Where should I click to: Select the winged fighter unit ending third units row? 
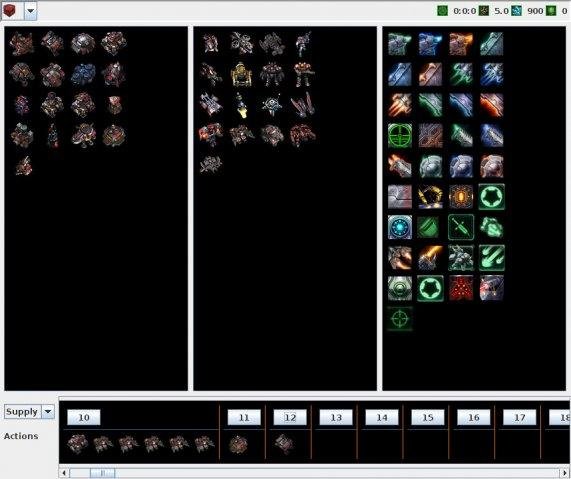pyautogui.click(x=303, y=105)
